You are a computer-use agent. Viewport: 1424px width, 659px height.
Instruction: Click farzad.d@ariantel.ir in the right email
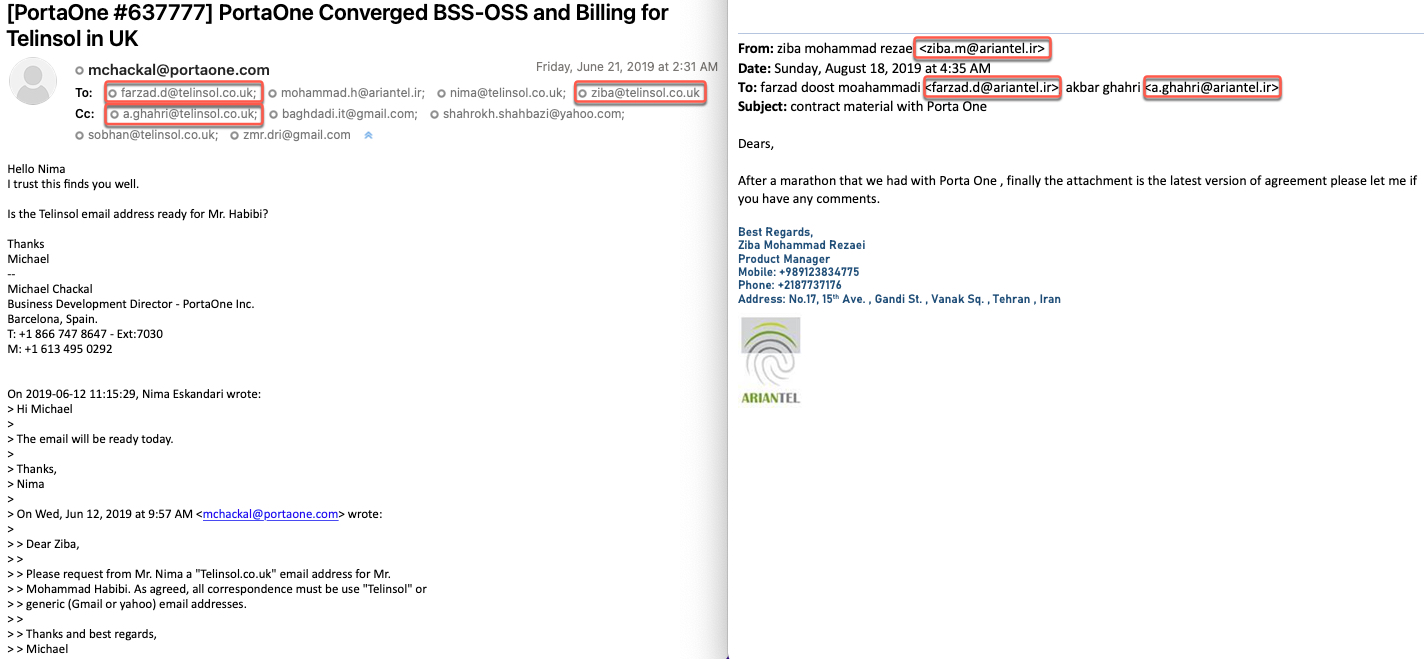tap(991, 88)
